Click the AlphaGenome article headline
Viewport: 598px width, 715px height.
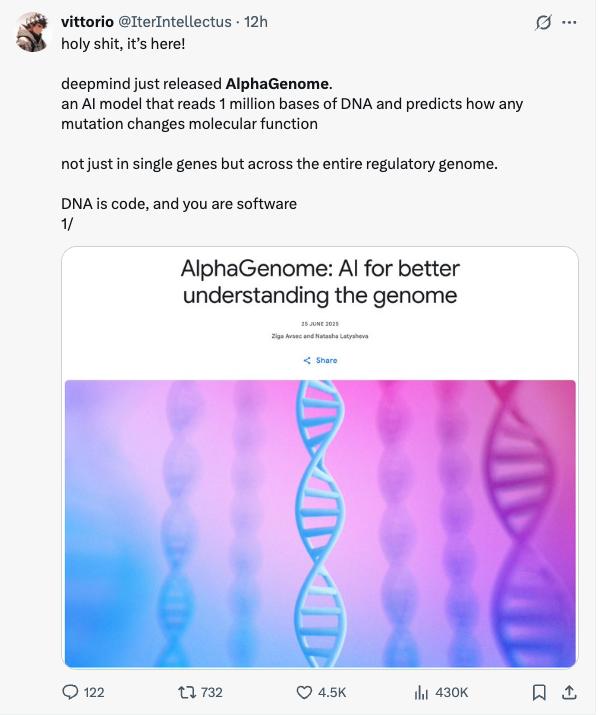pos(320,282)
